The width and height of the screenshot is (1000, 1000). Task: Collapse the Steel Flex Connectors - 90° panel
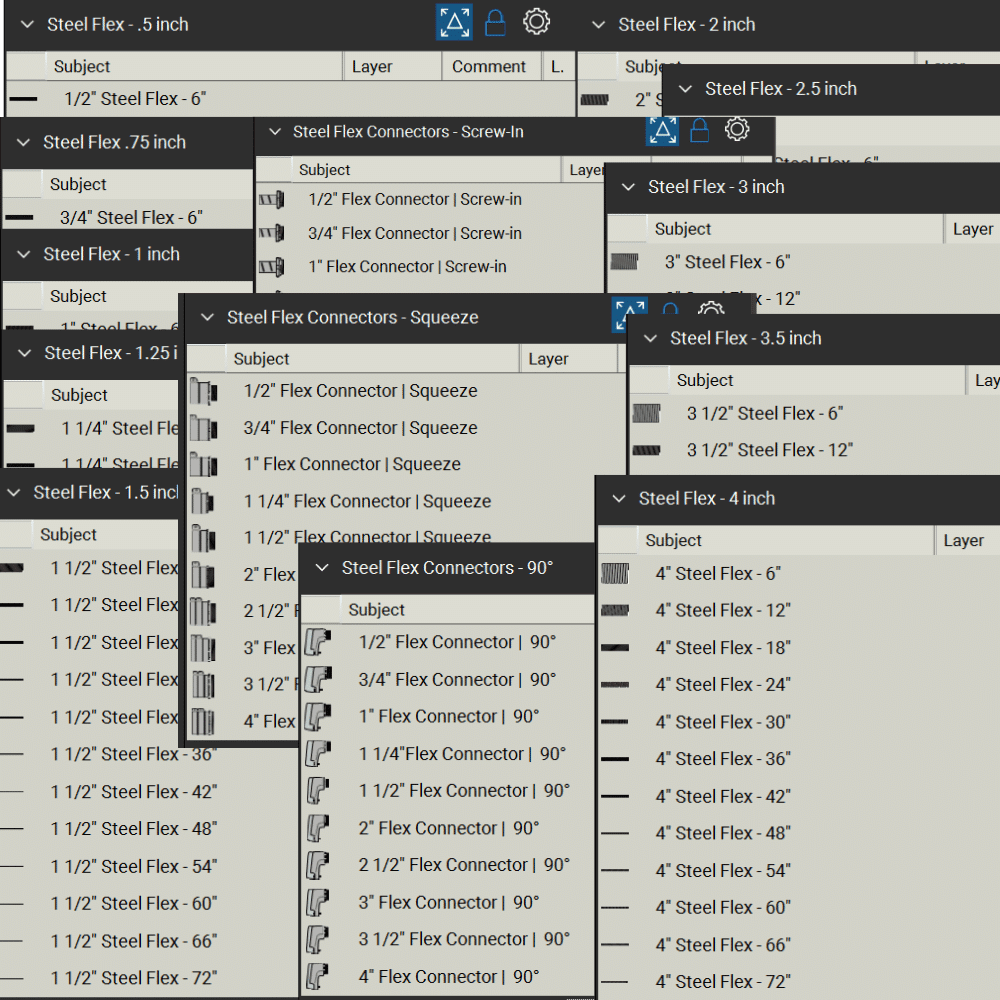(x=322, y=568)
